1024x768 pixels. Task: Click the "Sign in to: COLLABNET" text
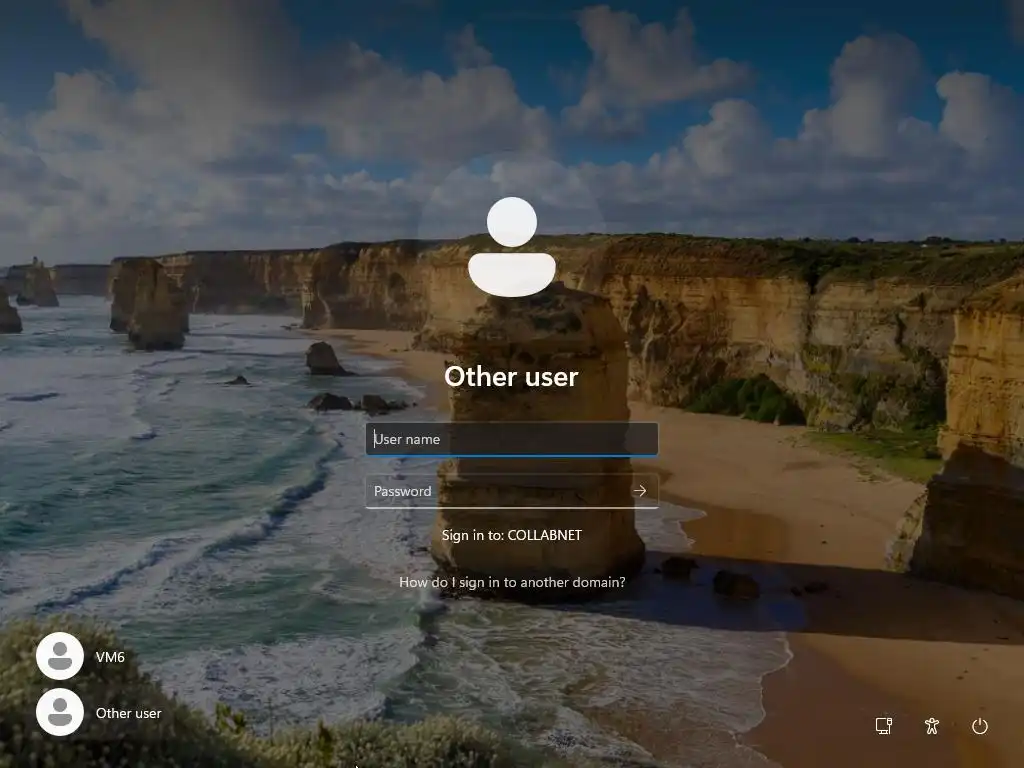(x=511, y=535)
